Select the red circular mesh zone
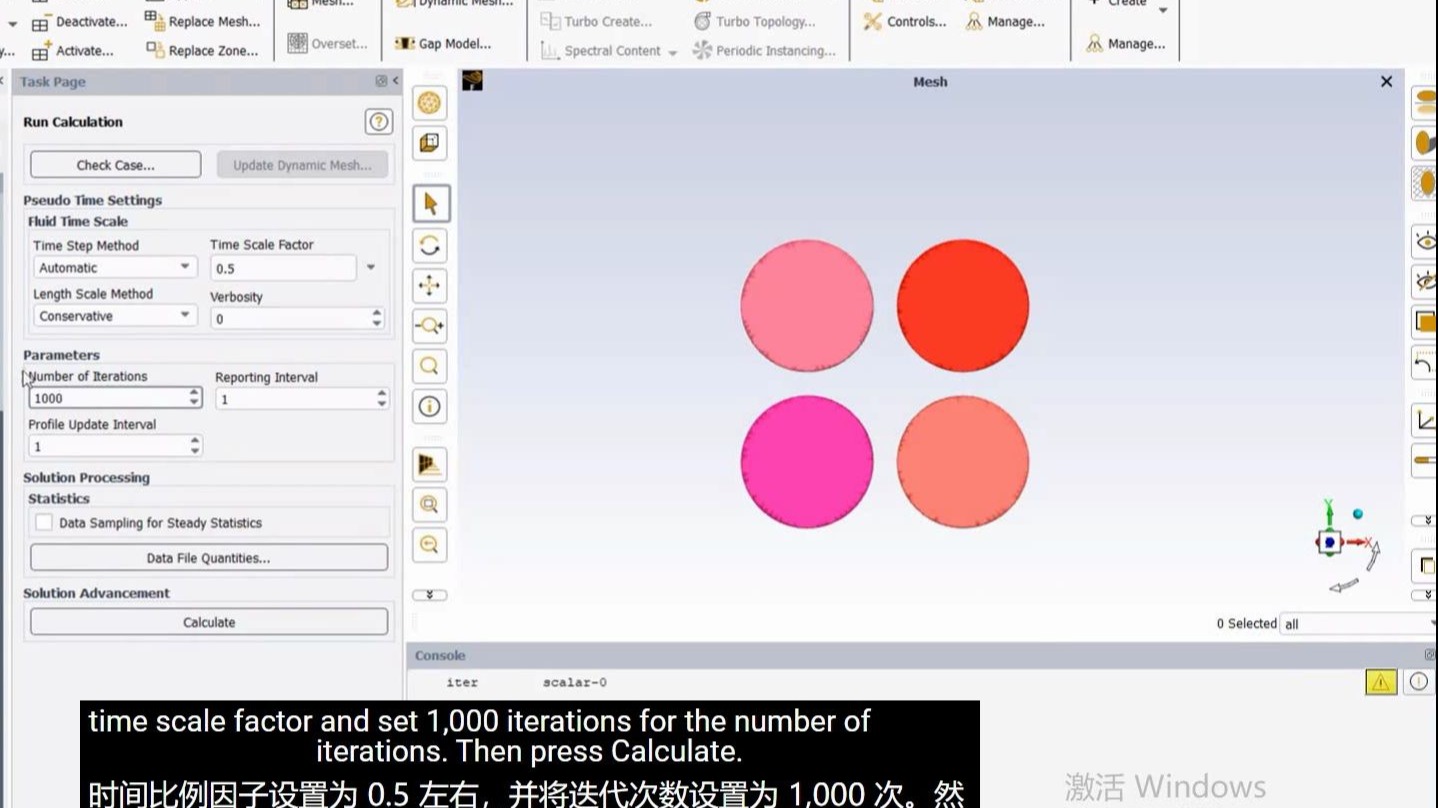 pos(962,306)
